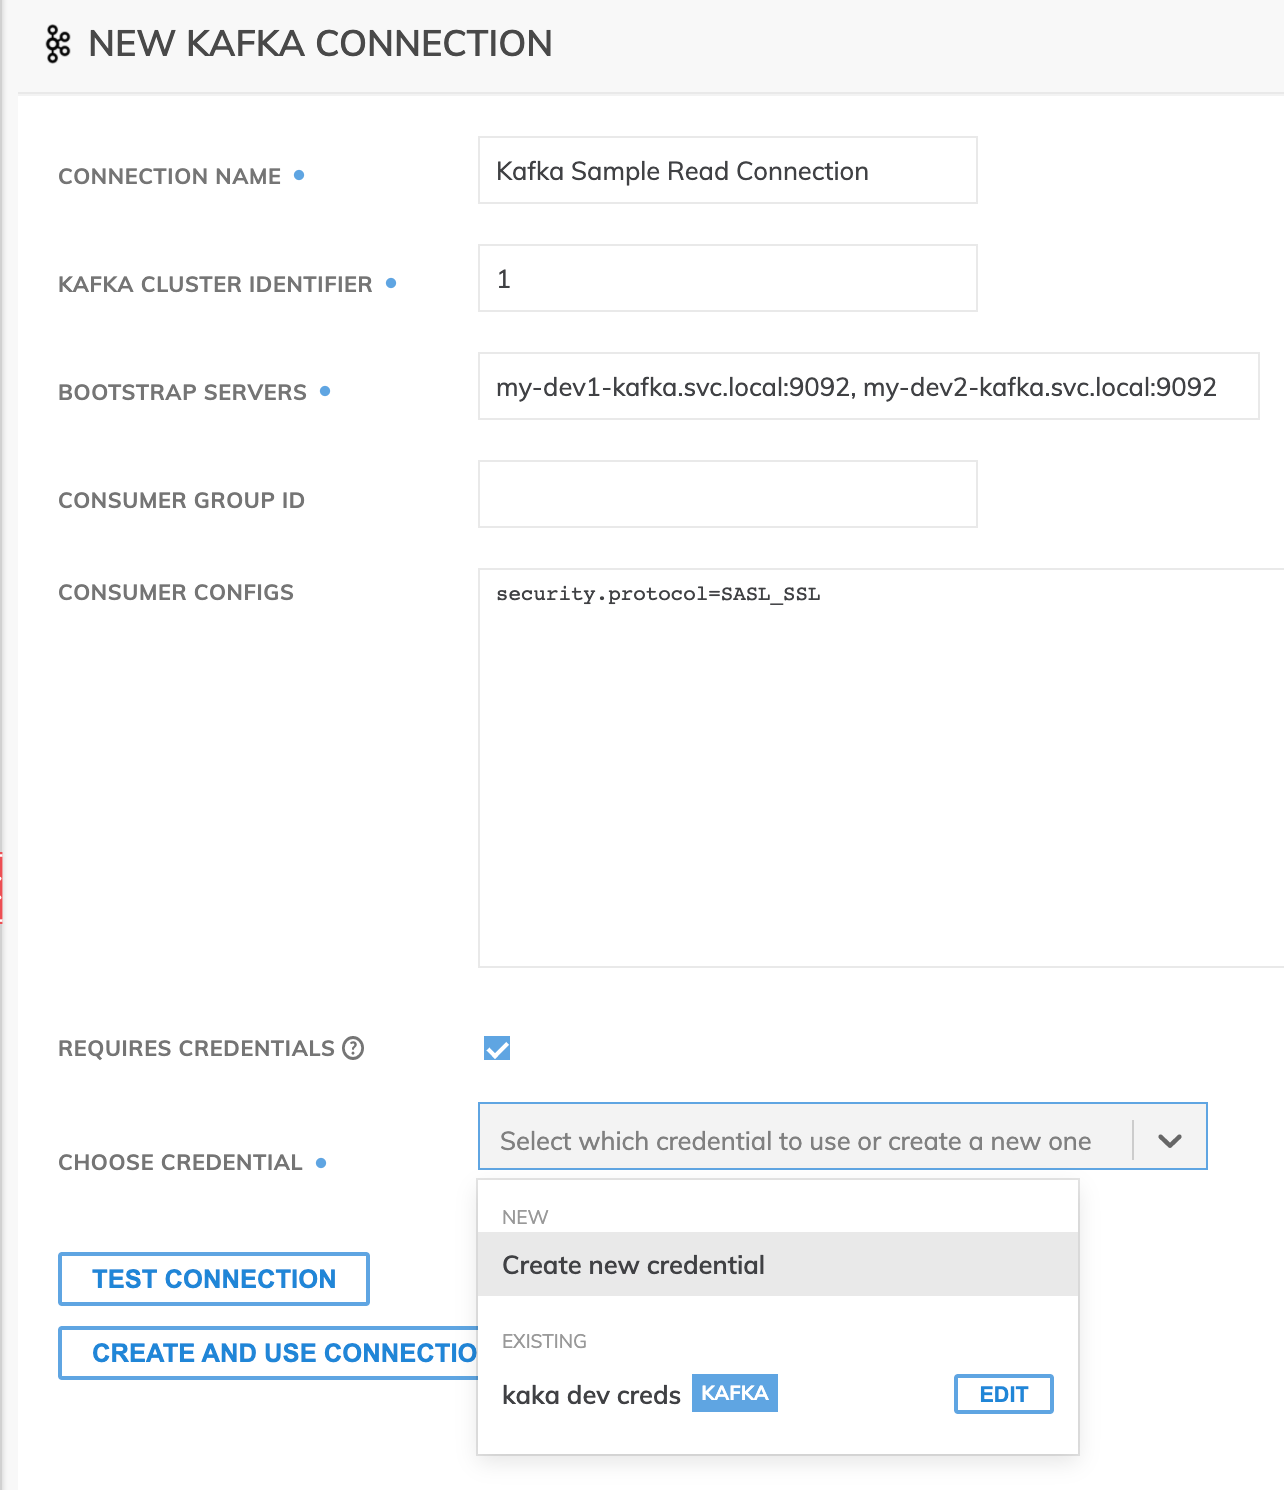Open the Requires Credentials help icon
Image resolution: width=1284 pixels, height=1490 pixels.
[353, 1048]
